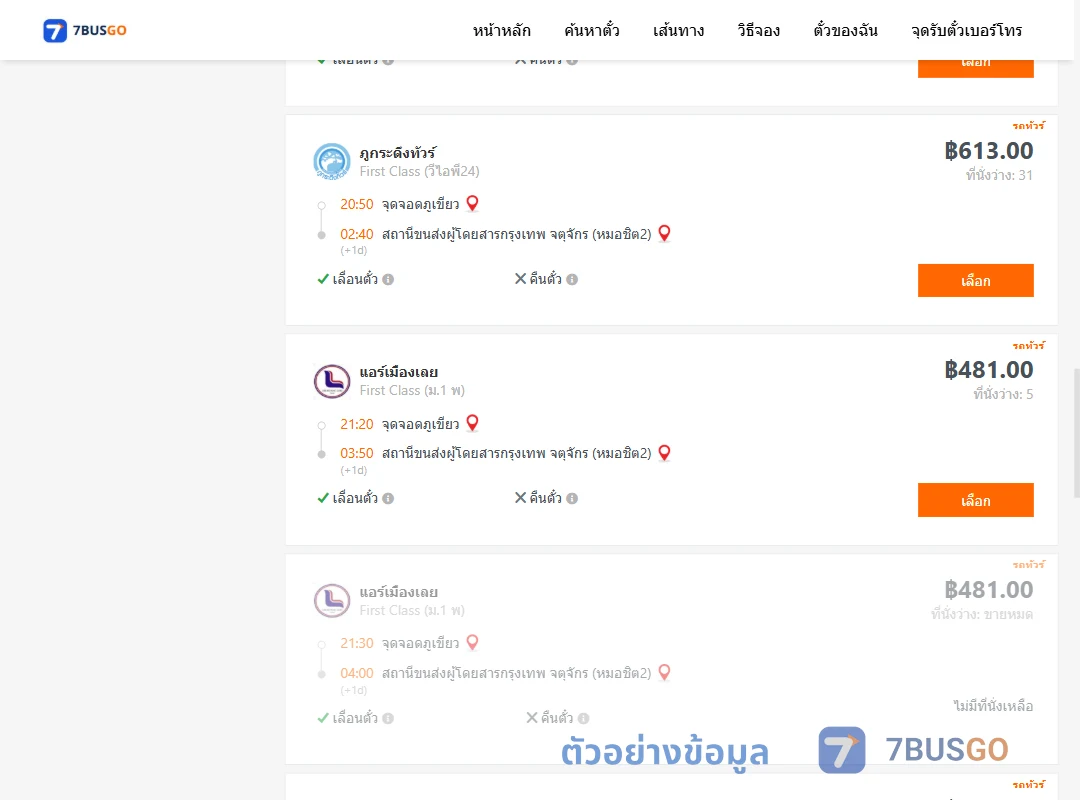Open map pin for 02:40 หมอชิต2 arrival
Screen dimensions: 1080x800
coord(664,234)
